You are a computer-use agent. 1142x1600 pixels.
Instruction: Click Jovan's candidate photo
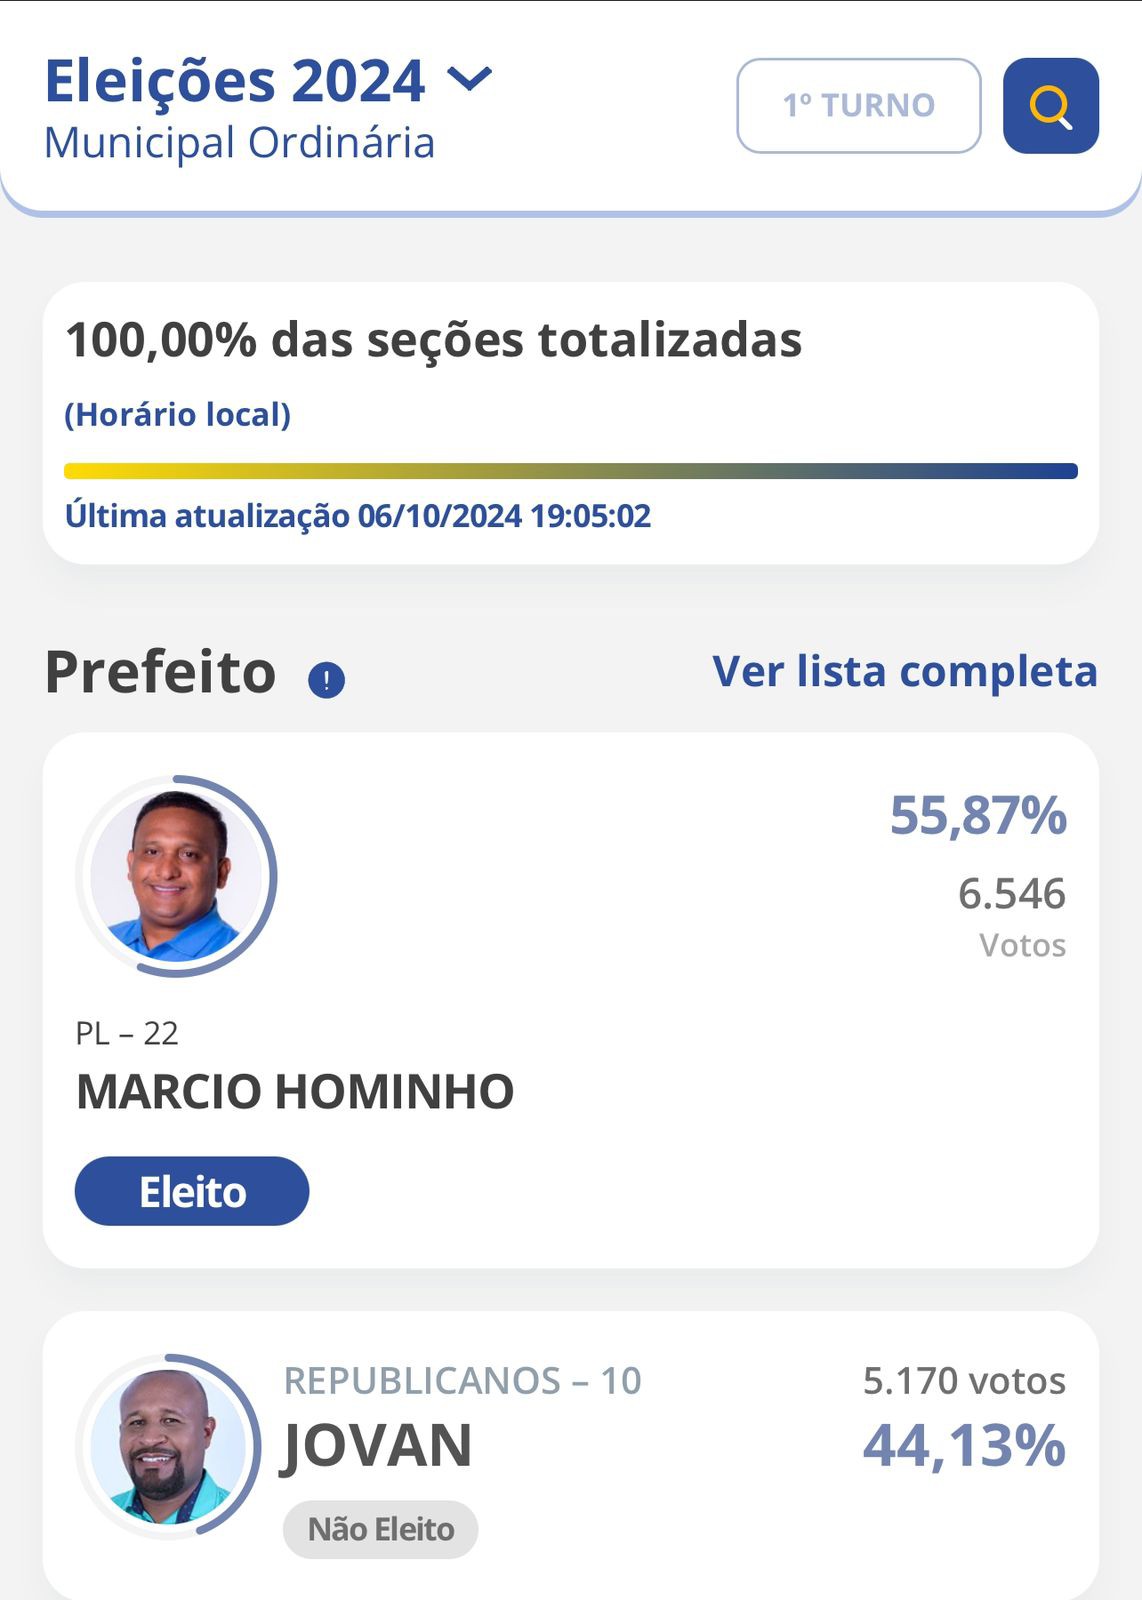(x=168, y=1446)
